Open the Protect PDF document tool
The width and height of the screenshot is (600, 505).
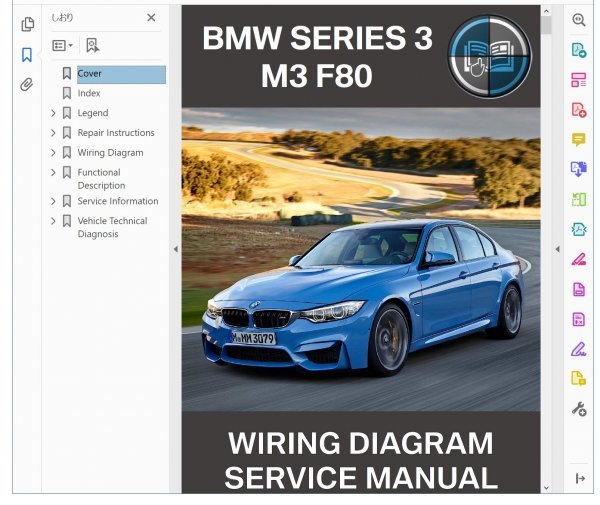[x=579, y=290]
